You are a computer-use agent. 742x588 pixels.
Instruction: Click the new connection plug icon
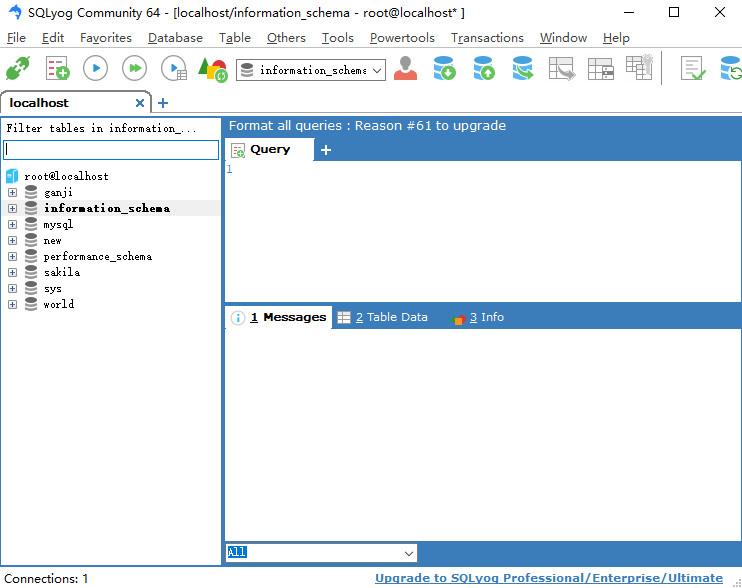pos(18,69)
